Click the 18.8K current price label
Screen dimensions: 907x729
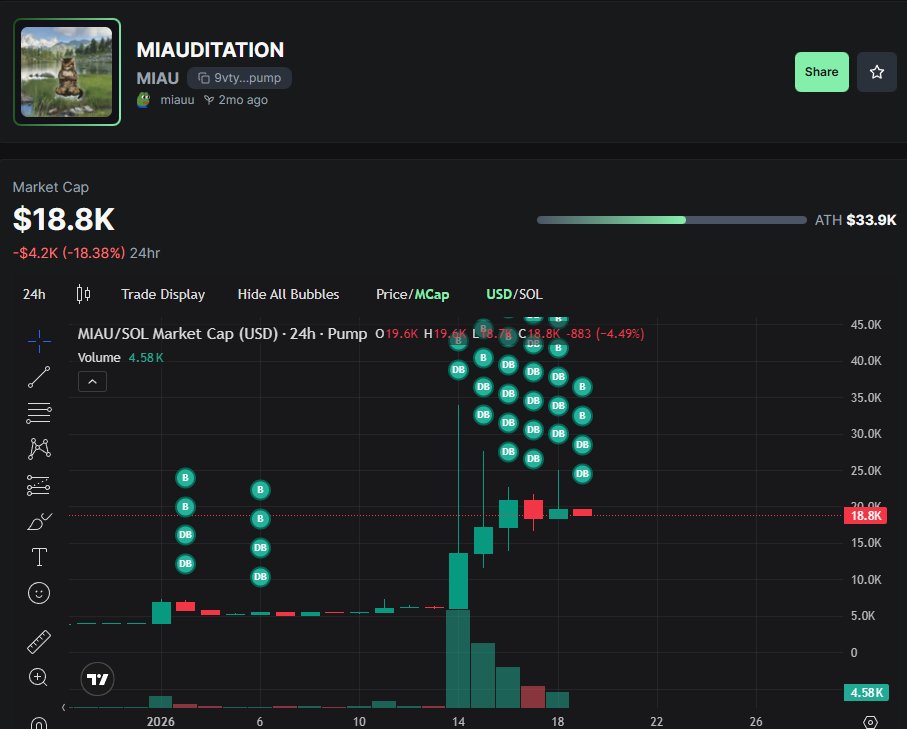click(x=865, y=516)
